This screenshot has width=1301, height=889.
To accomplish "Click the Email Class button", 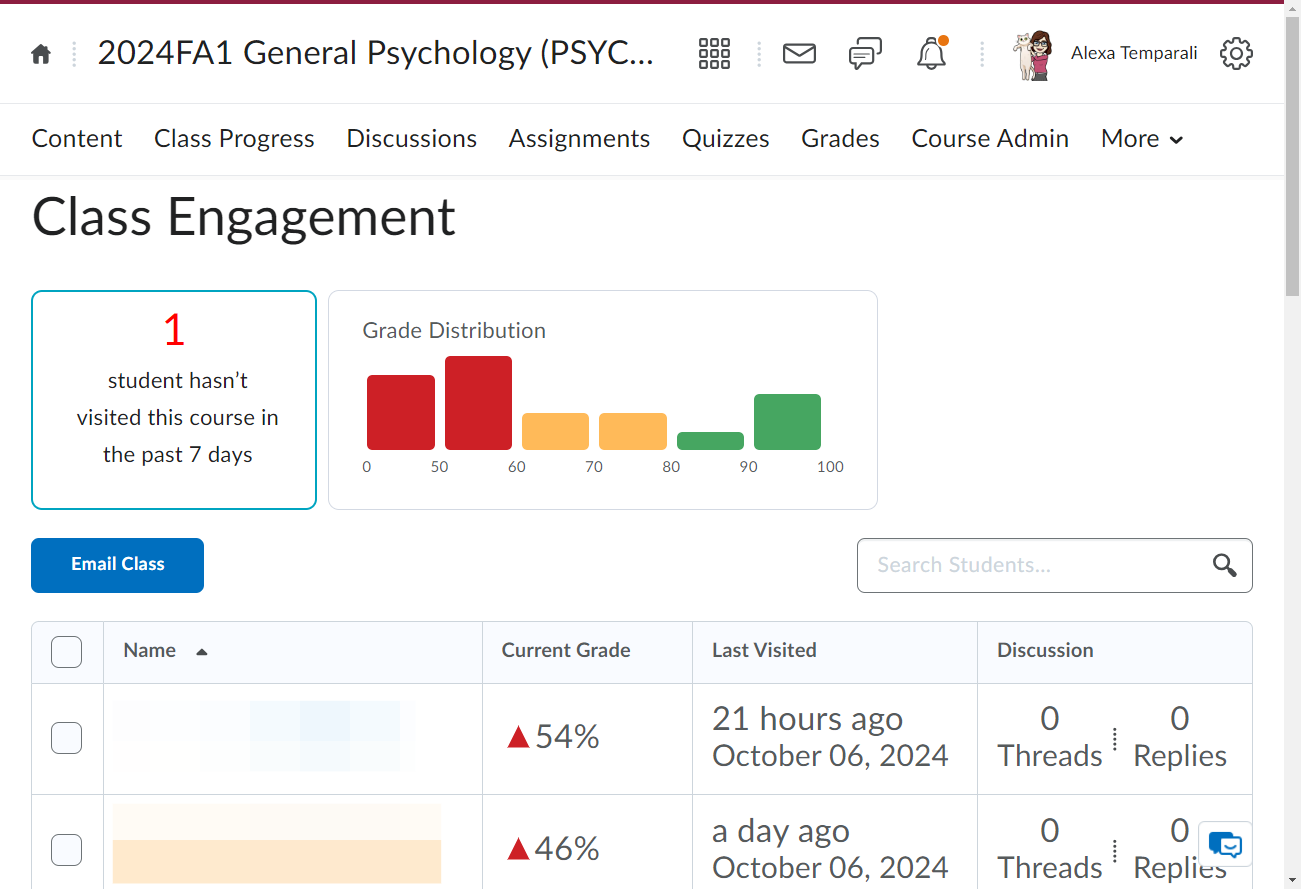I will click(x=117, y=565).
